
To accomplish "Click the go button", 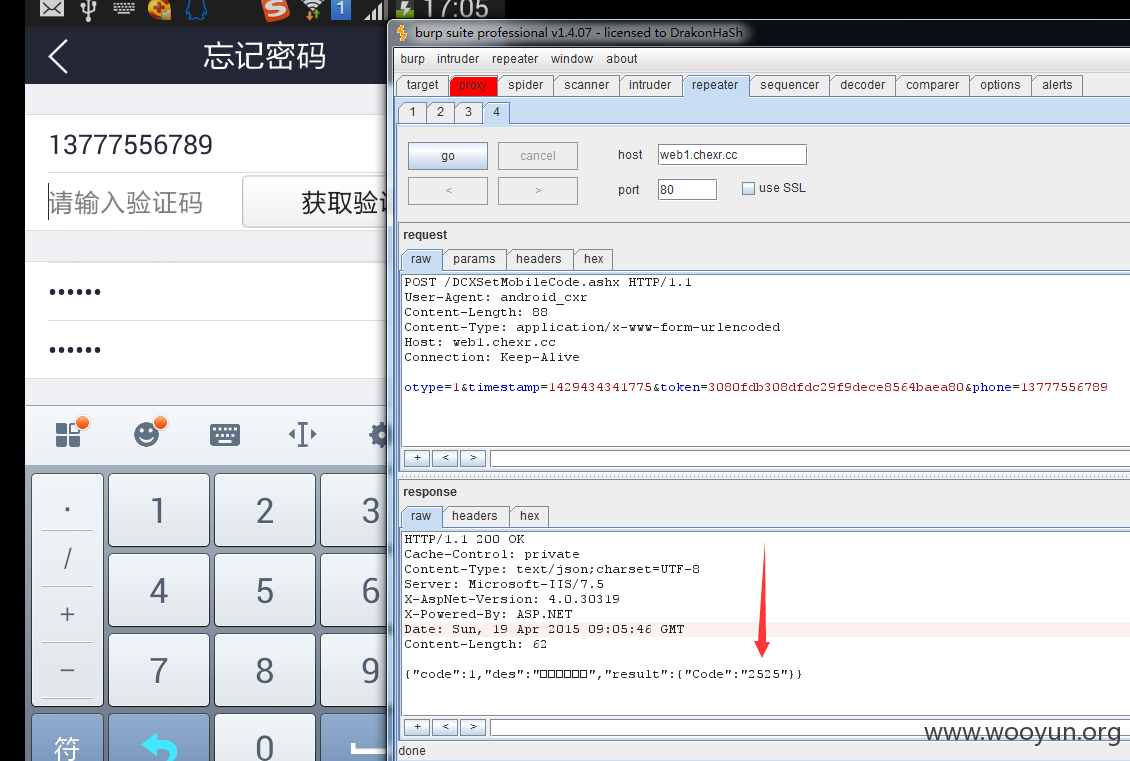I will tap(448, 156).
